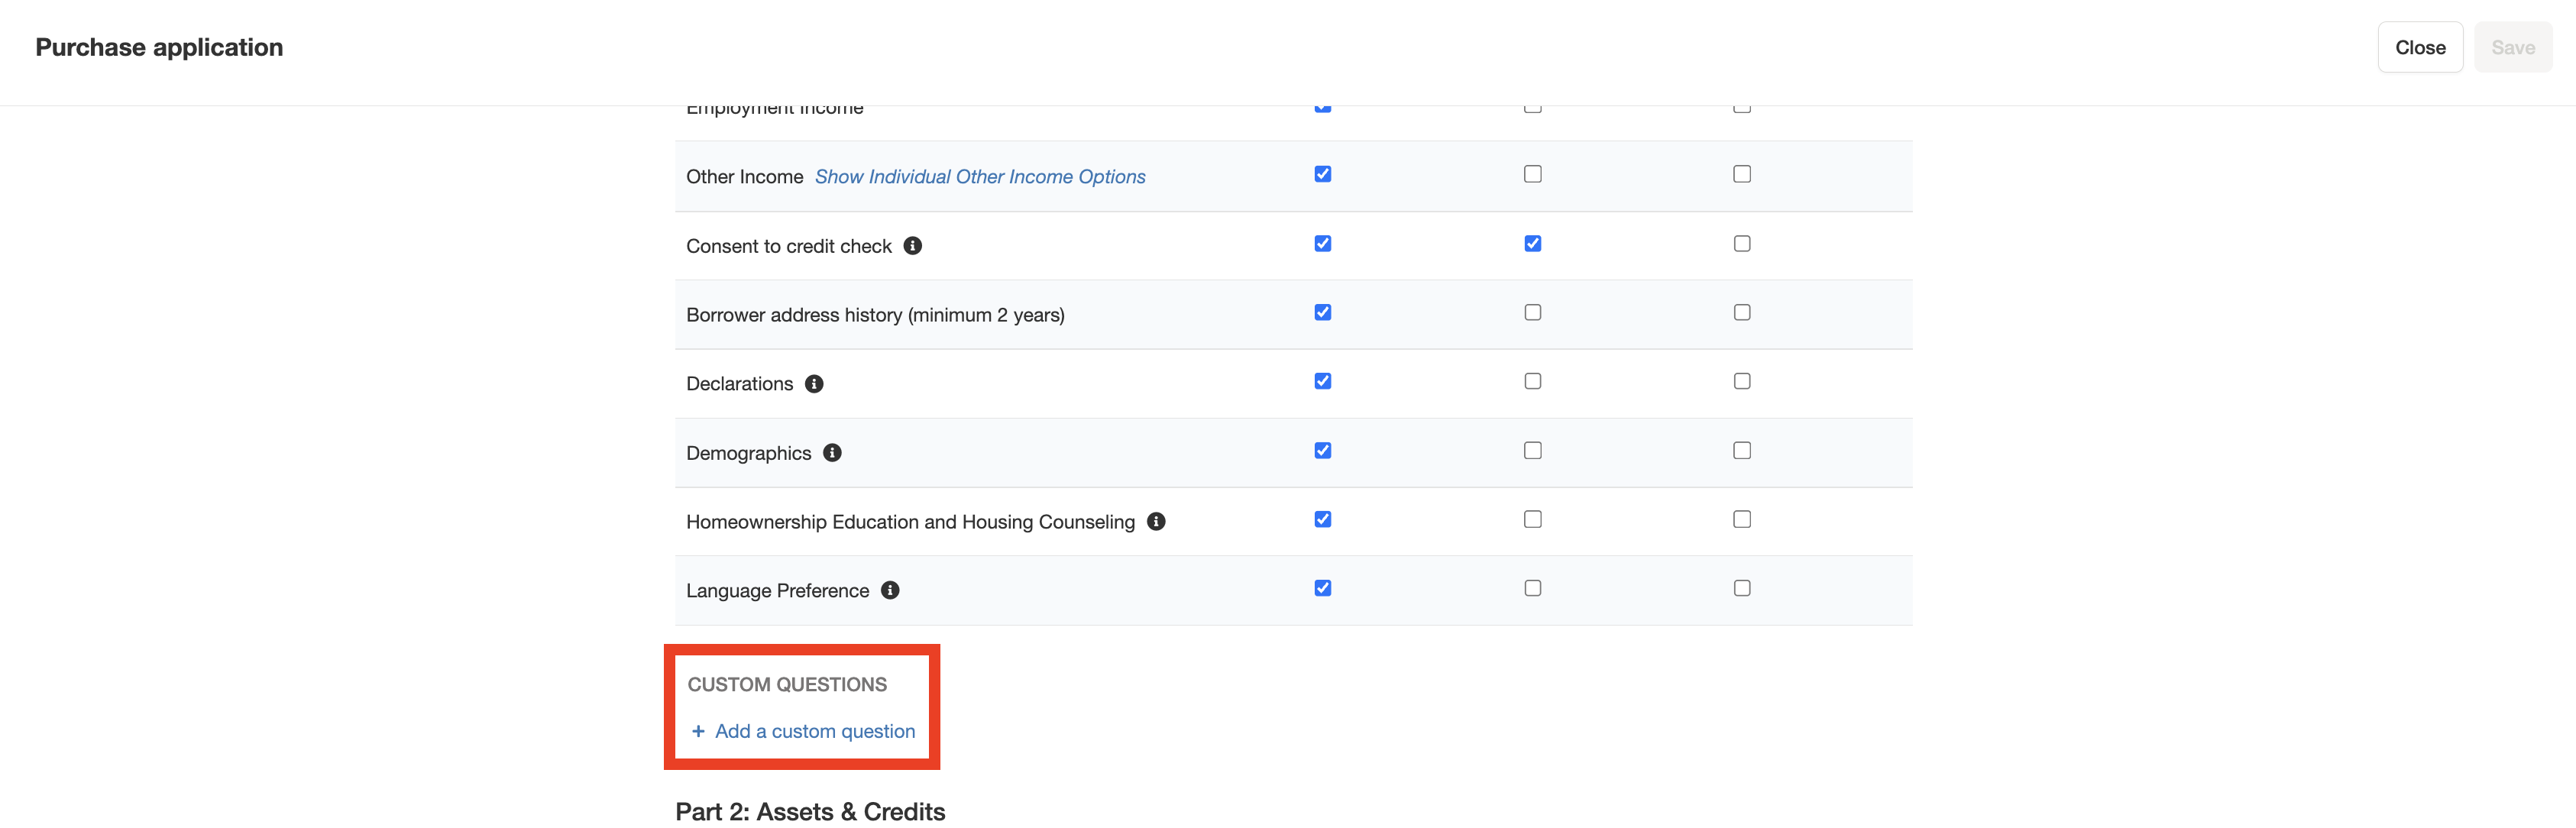Uncheck first checkbox for Language Preference
The width and height of the screenshot is (2576, 828).
tap(1323, 588)
